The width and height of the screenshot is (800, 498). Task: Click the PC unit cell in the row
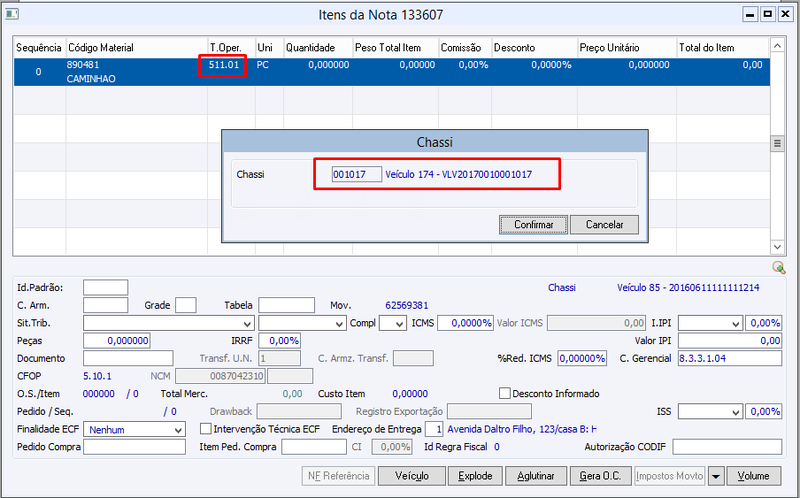262,65
